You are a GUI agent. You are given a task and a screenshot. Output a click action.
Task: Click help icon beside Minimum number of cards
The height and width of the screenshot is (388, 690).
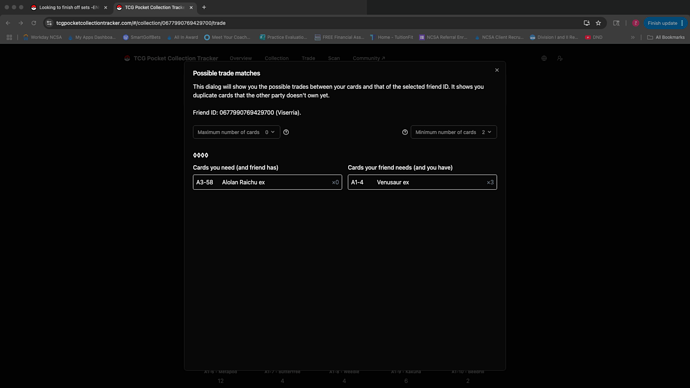[x=405, y=132]
